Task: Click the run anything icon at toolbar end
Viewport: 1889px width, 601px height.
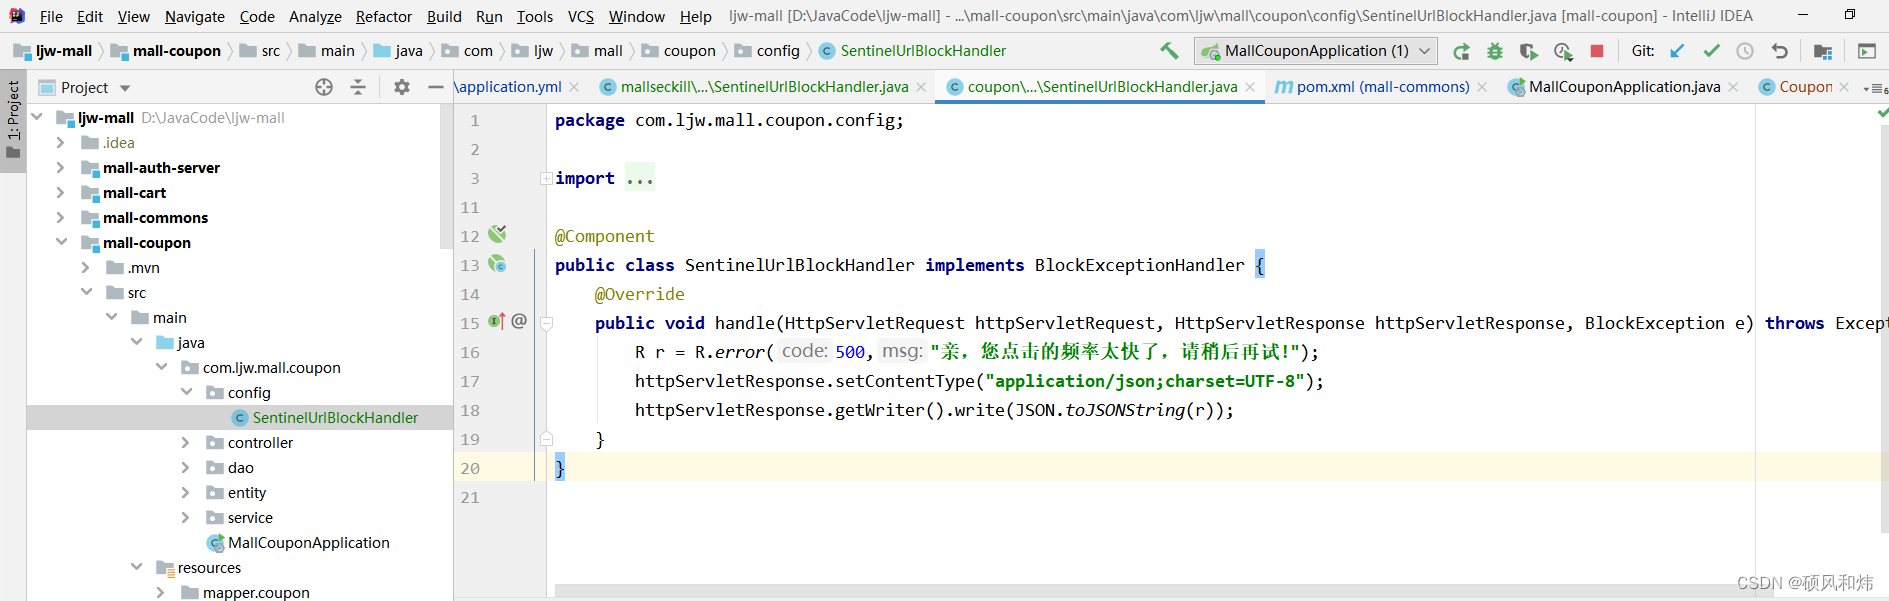Action: pos(1867,51)
